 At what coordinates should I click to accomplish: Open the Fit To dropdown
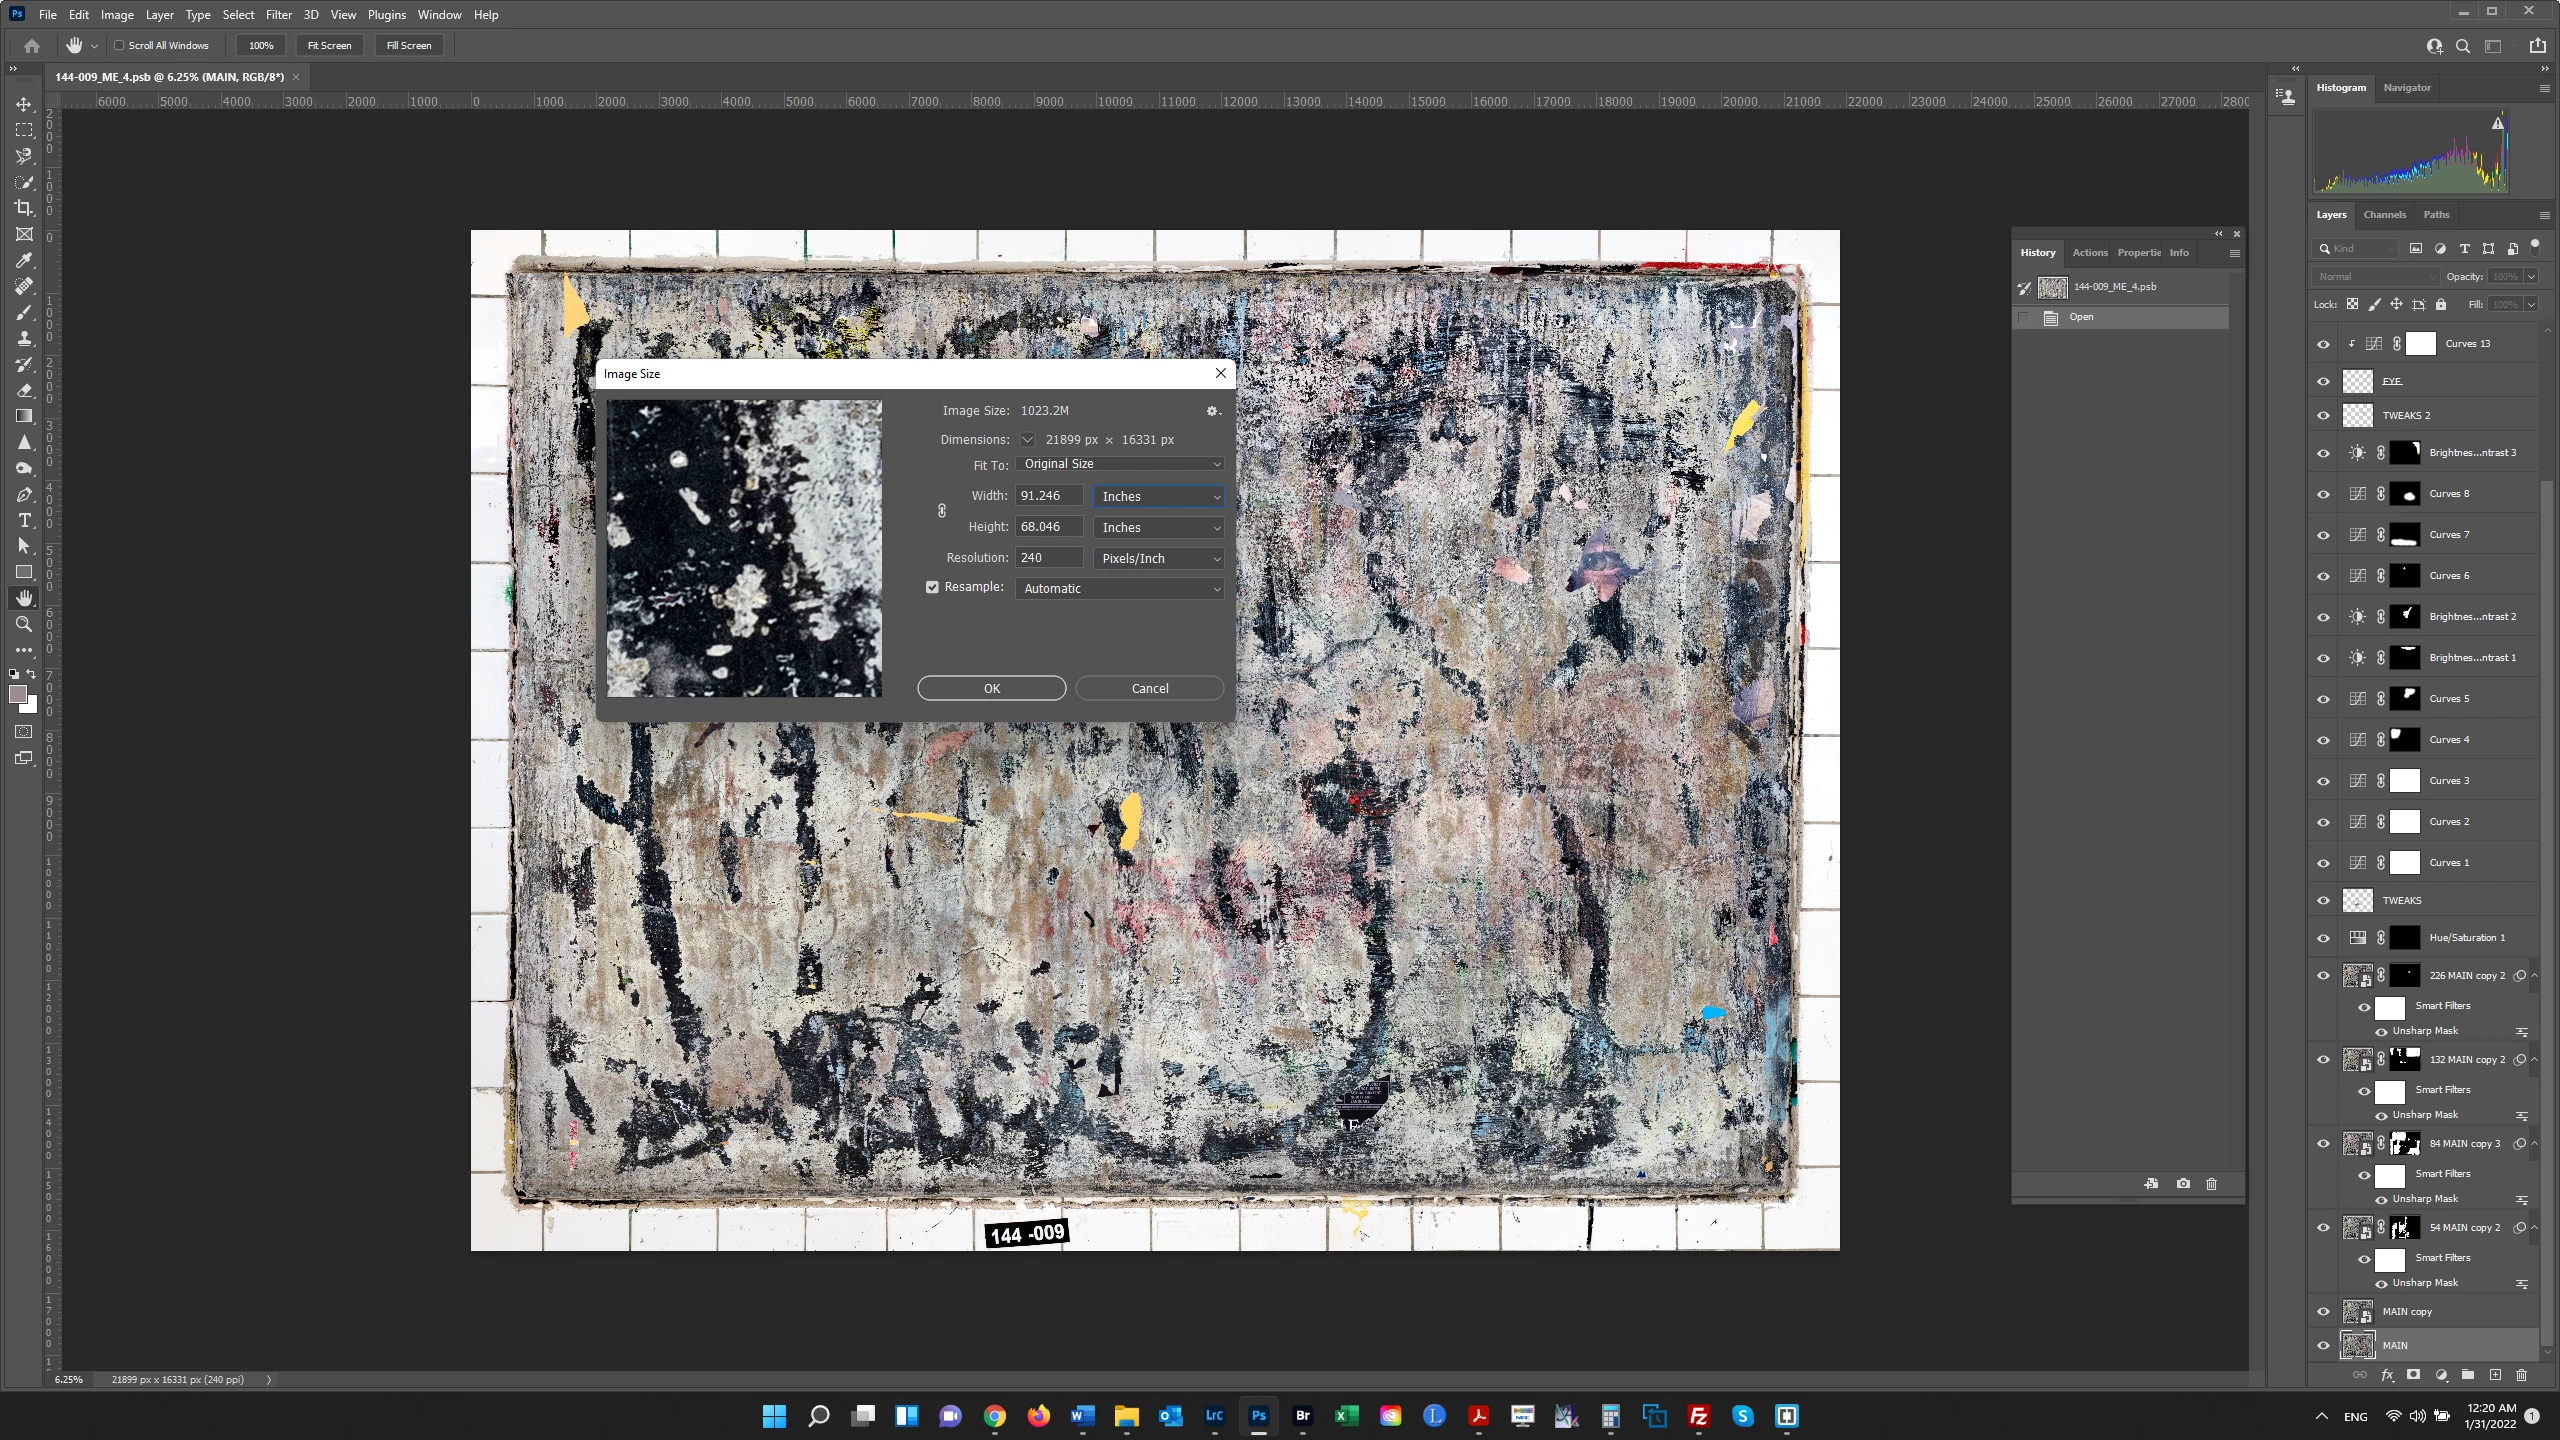tap(1120, 464)
